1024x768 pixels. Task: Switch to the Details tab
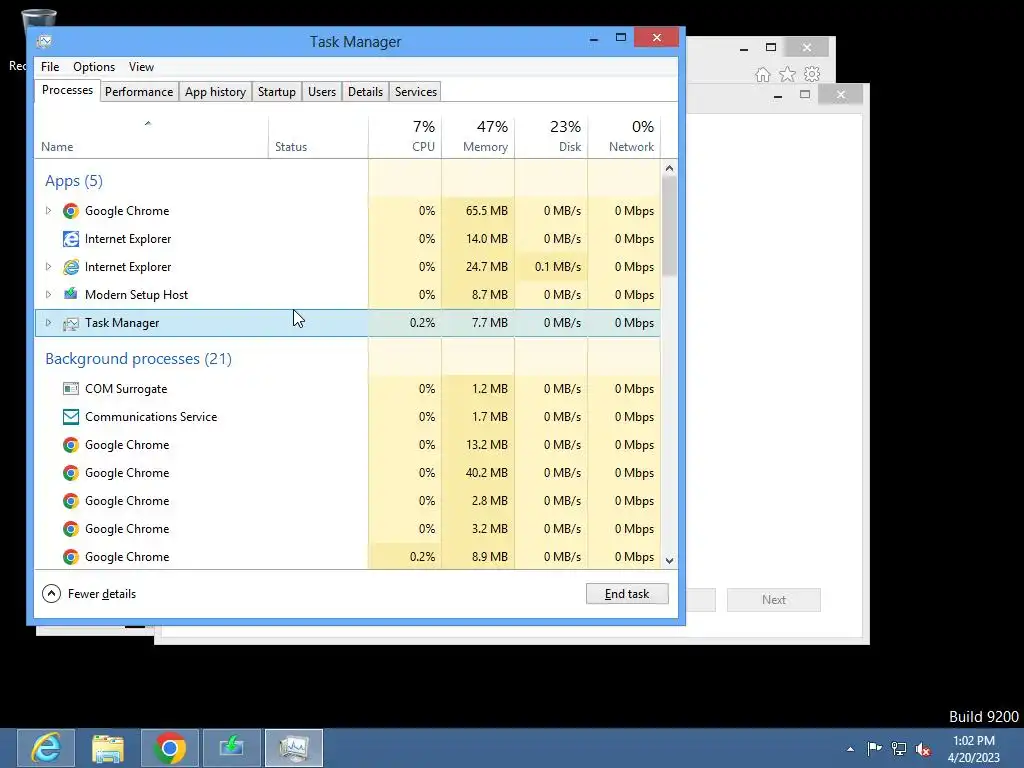(x=365, y=92)
